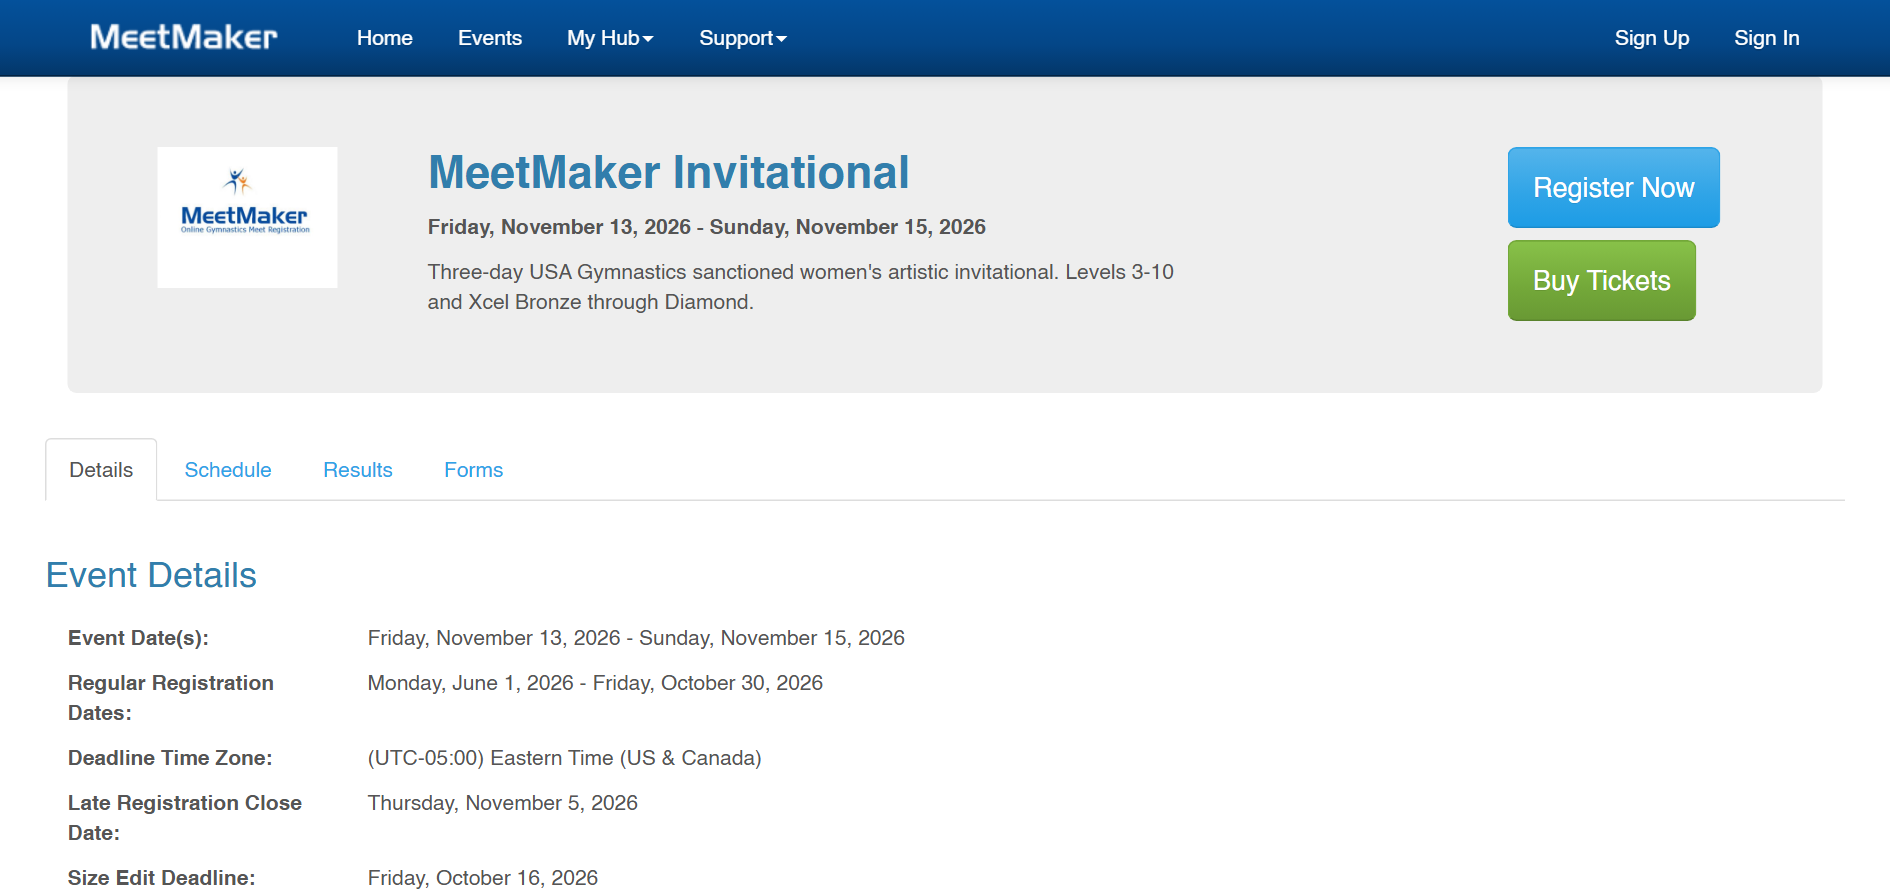Screen dimensions: 1890x893
Task: Open the Home page link
Action: click(385, 38)
